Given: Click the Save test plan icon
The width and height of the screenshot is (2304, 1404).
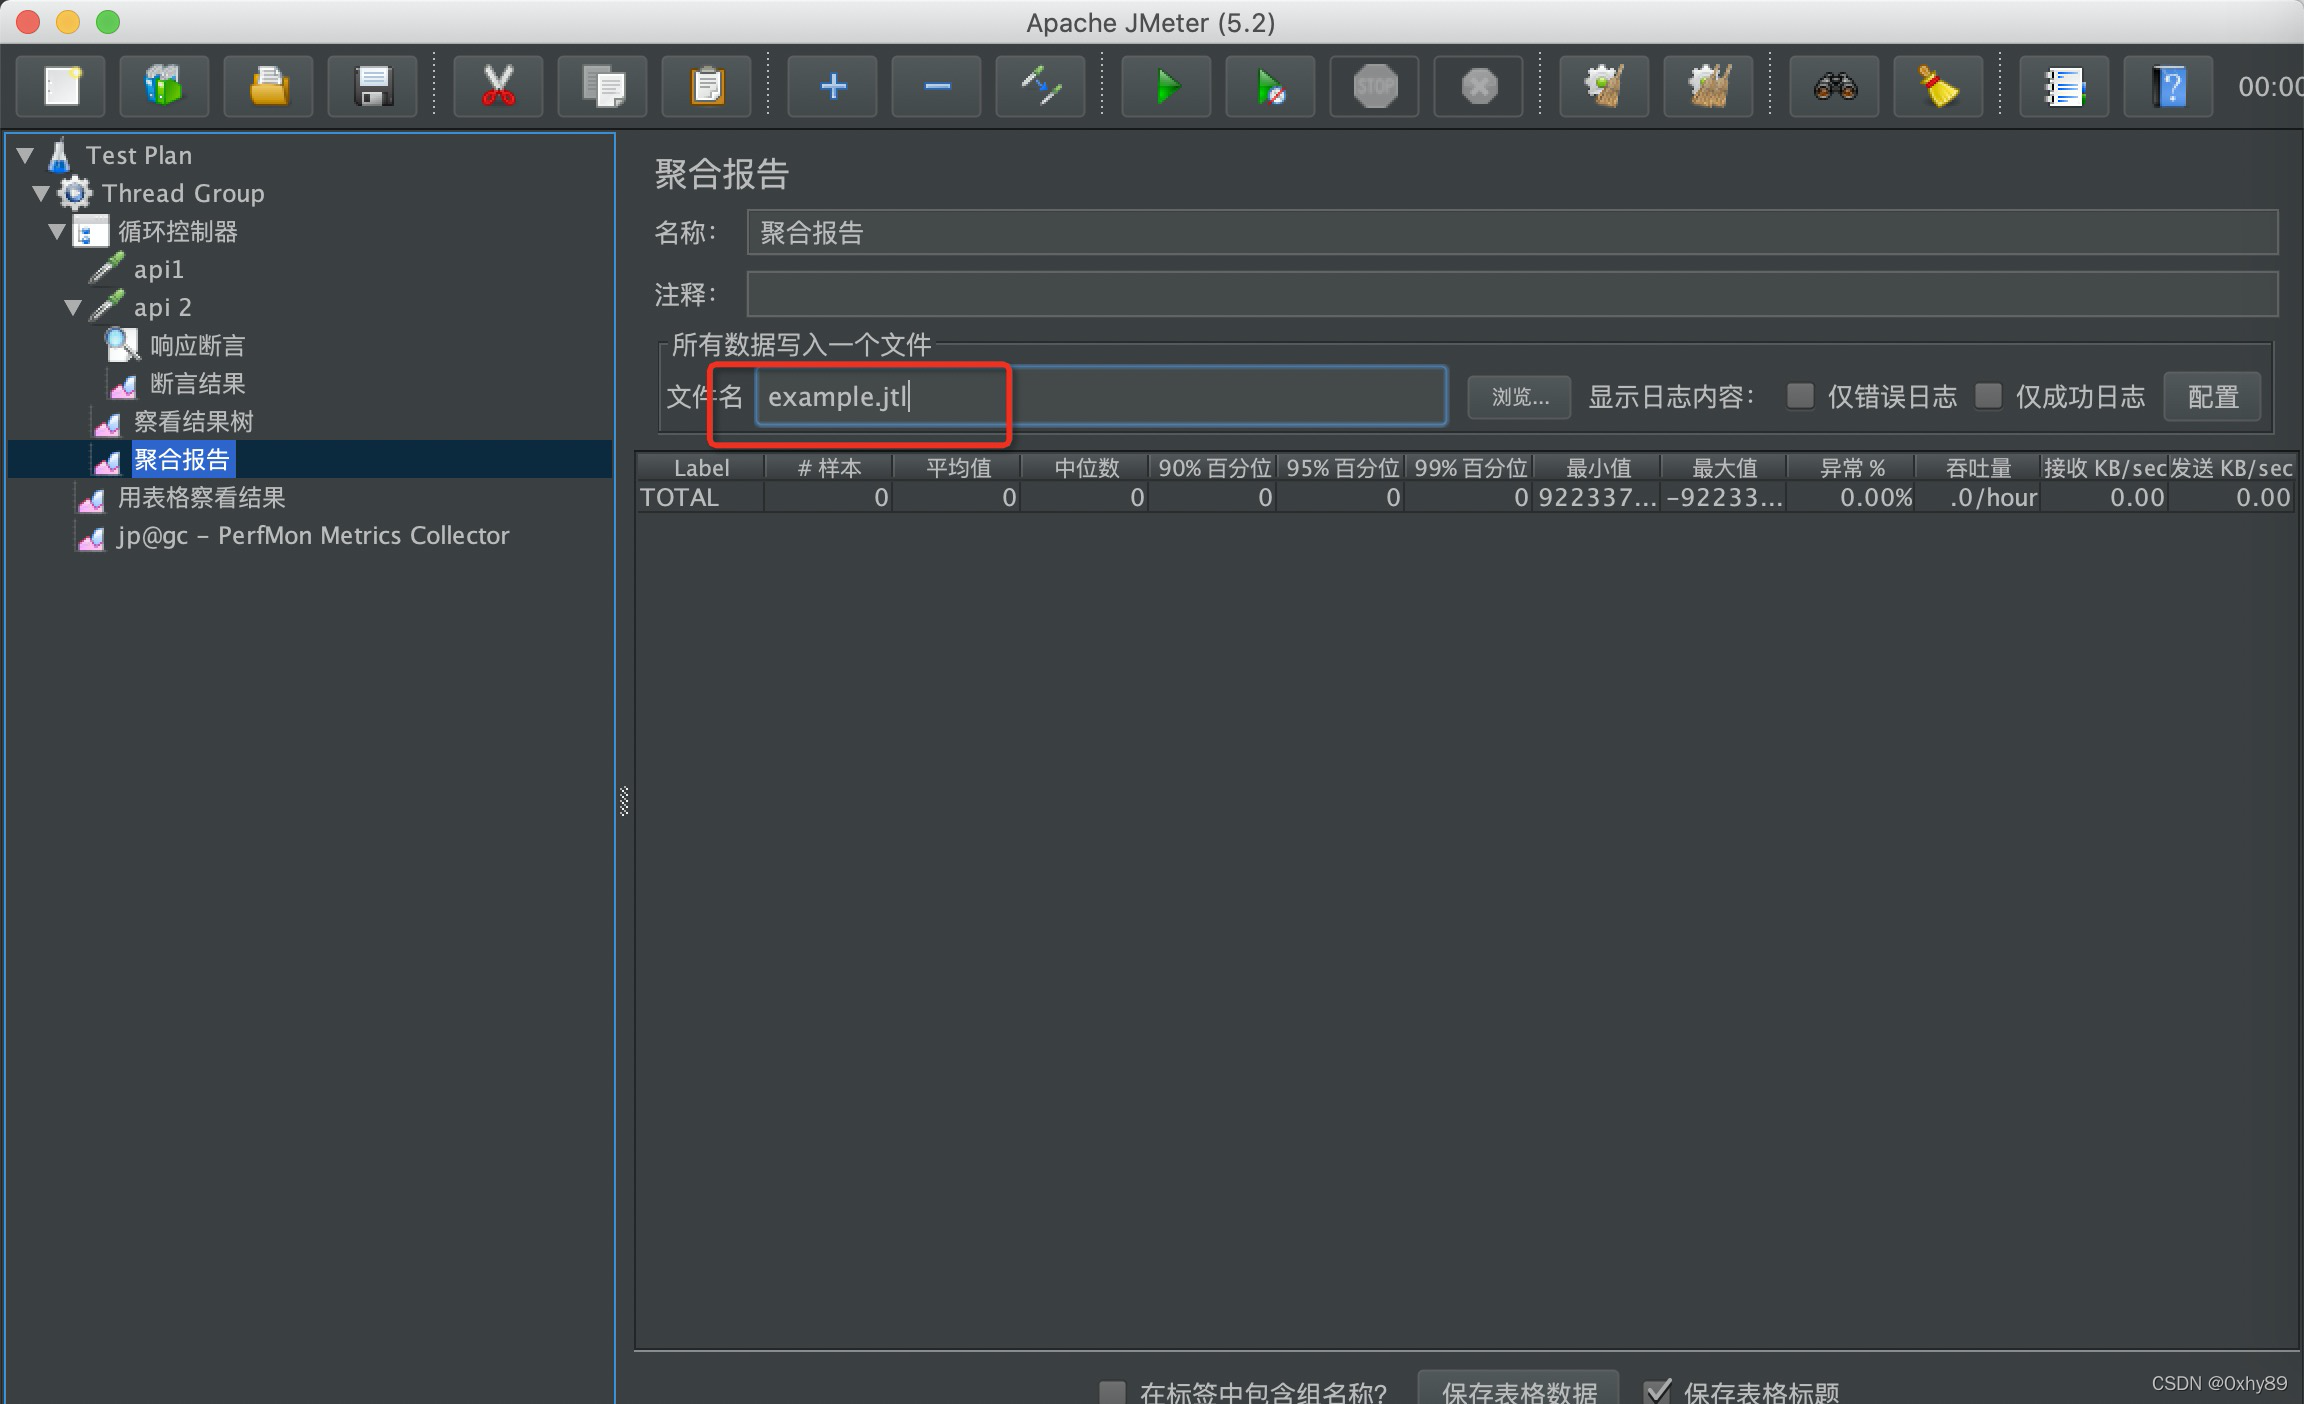Looking at the screenshot, I should (370, 84).
